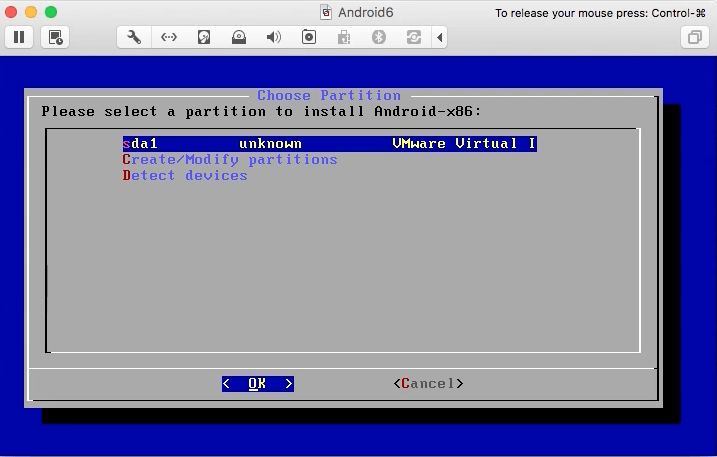This screenshot has width=717, height=457.
Task: Click the hard disk device icon
Action: tap(204, 37)
